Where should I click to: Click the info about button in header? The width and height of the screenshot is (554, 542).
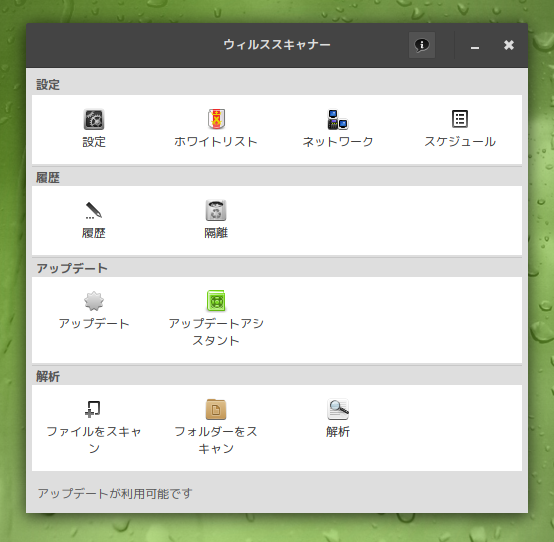coord(422,45)
